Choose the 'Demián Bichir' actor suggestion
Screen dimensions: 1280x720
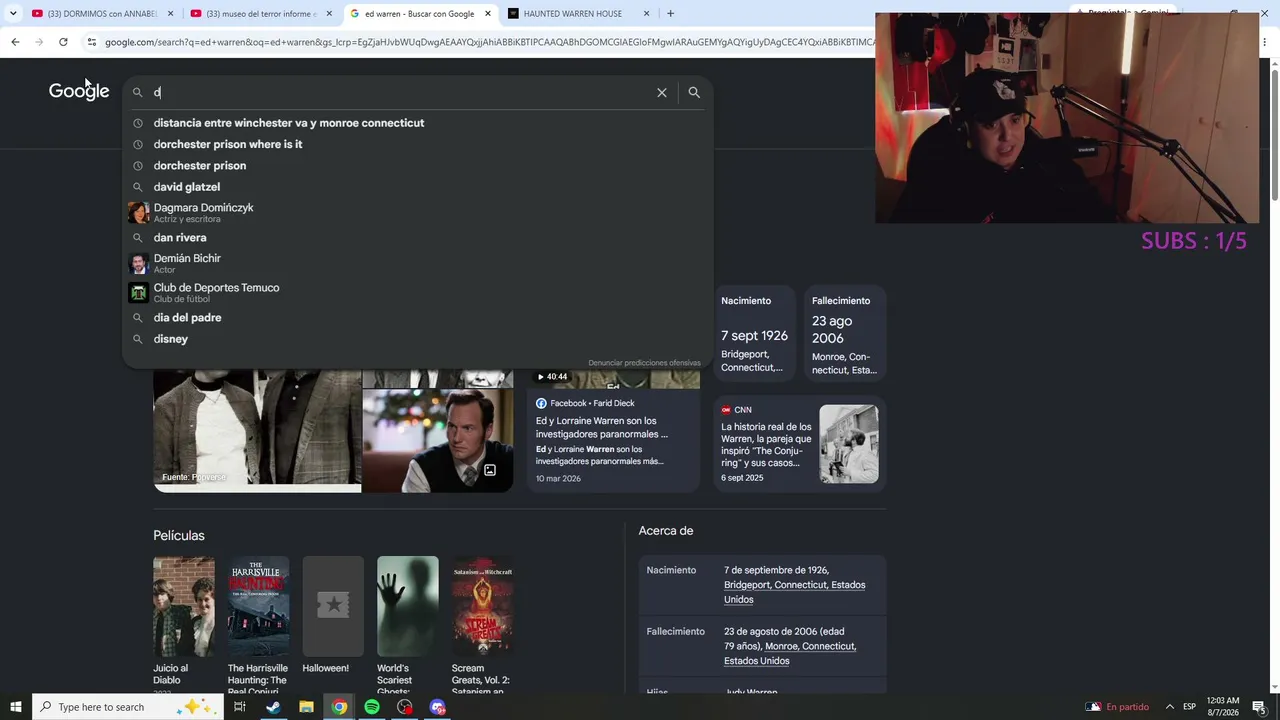pyautogui.click(x=417, y=263)
